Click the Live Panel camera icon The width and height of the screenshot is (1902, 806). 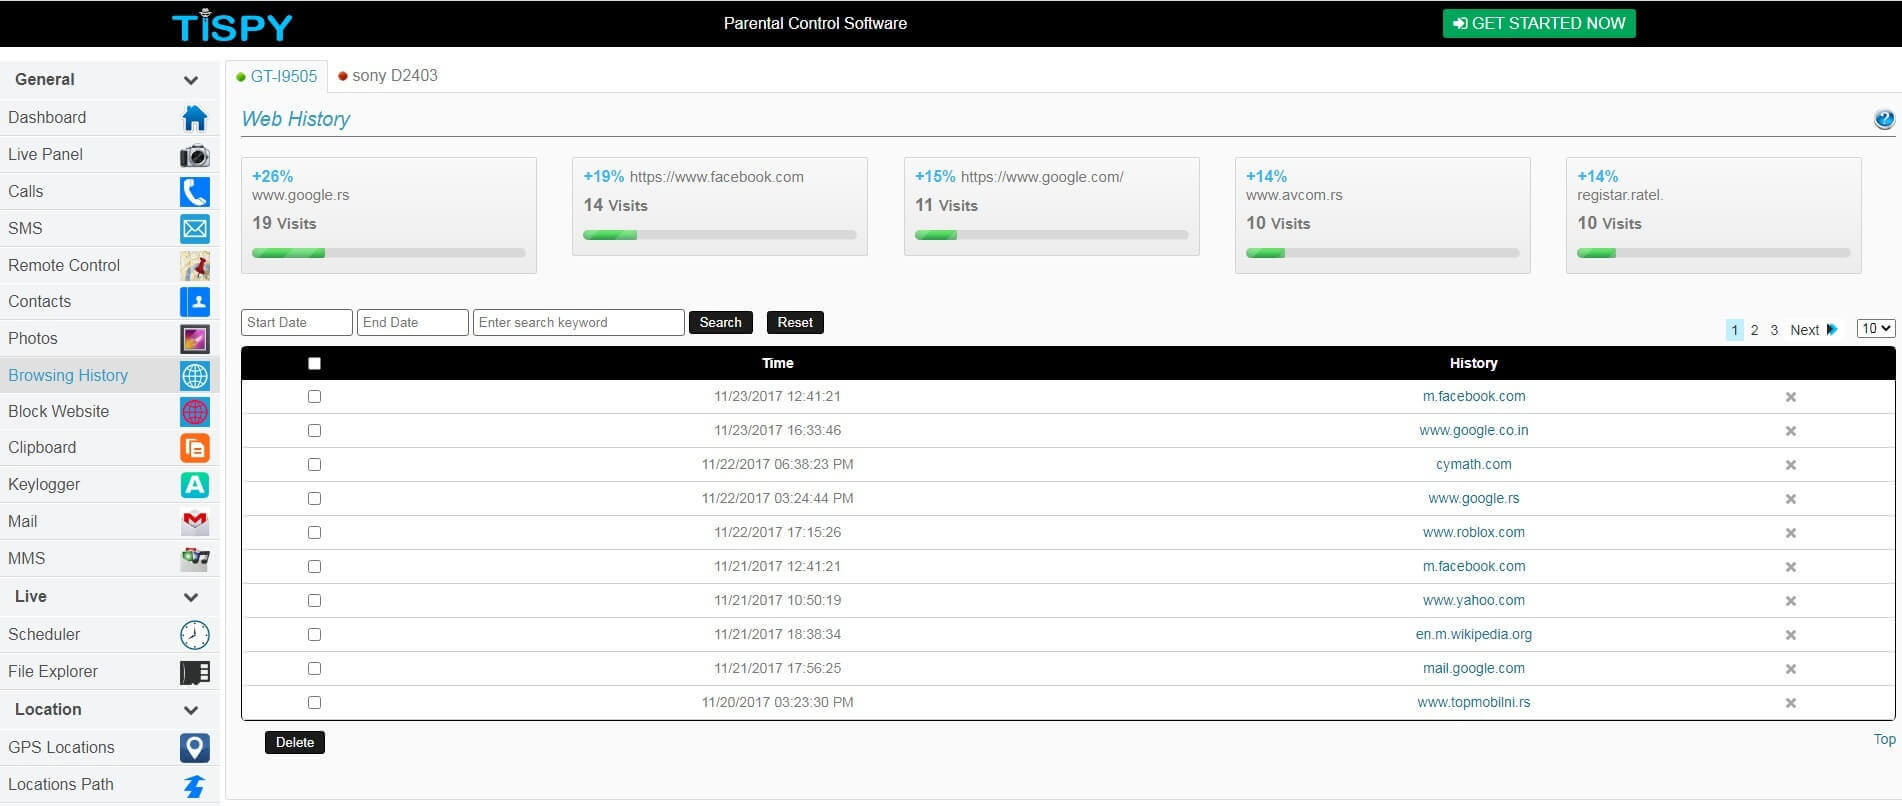195,155
